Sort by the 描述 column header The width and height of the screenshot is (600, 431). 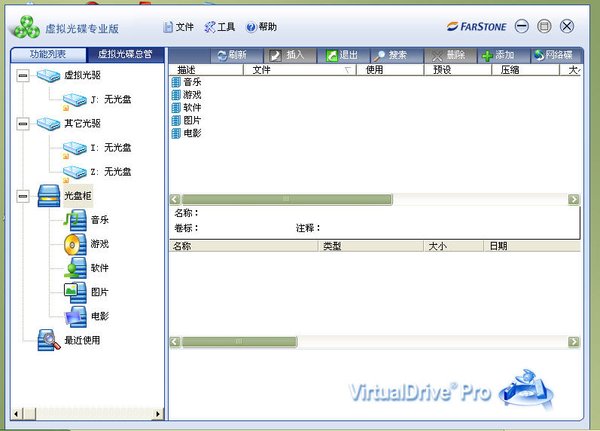click(206, 70)
